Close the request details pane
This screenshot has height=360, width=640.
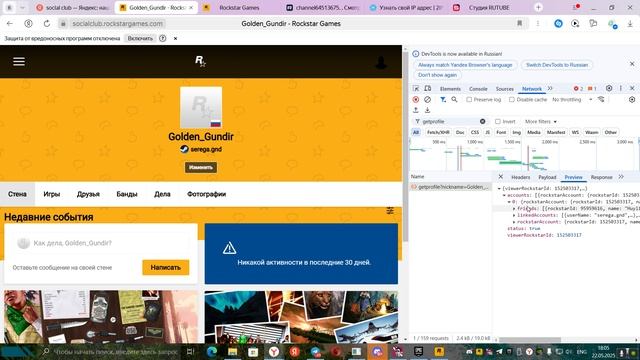pos(501,177)
